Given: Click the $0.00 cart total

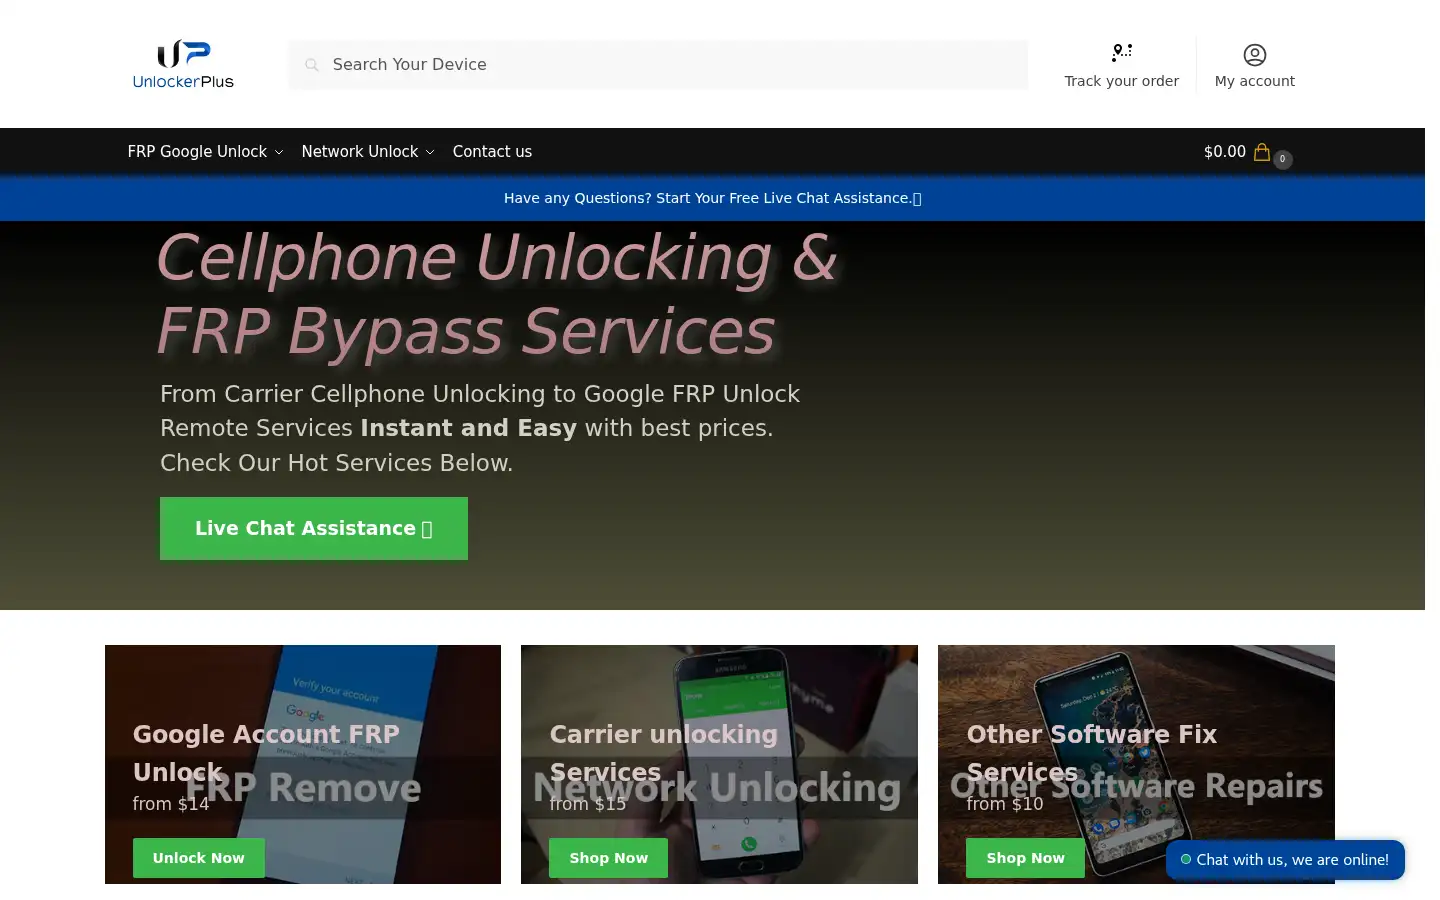Looking at the screenshot, I should coord(1224,152).
